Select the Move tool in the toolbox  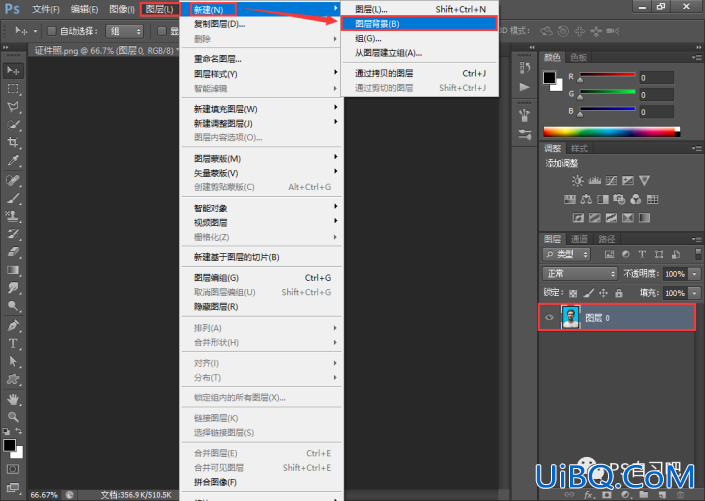13,71
